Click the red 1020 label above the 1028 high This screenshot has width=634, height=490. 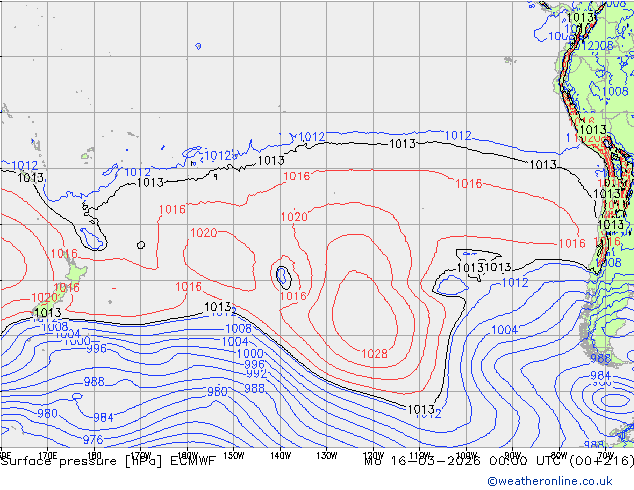coord(294,217)
